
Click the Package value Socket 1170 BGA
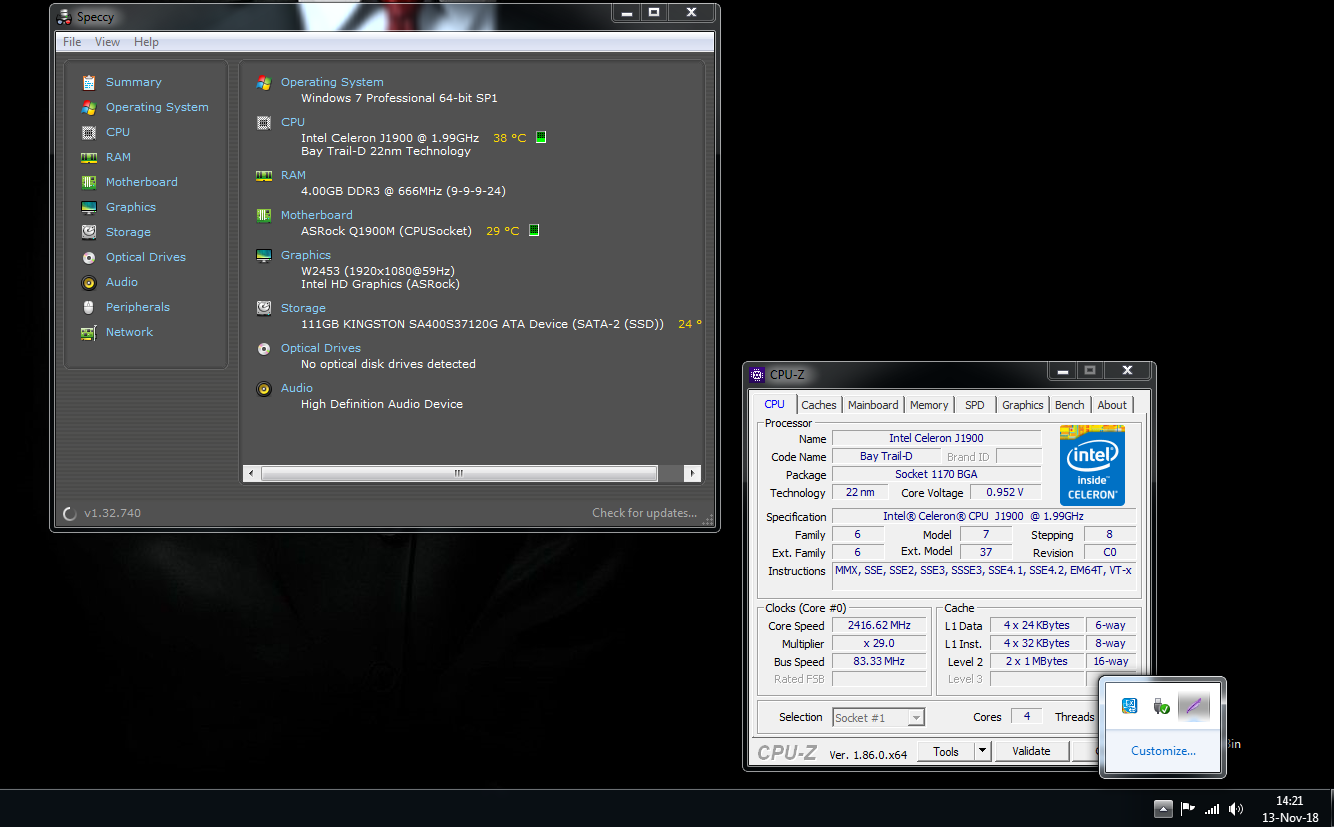(x=937, y=474)
